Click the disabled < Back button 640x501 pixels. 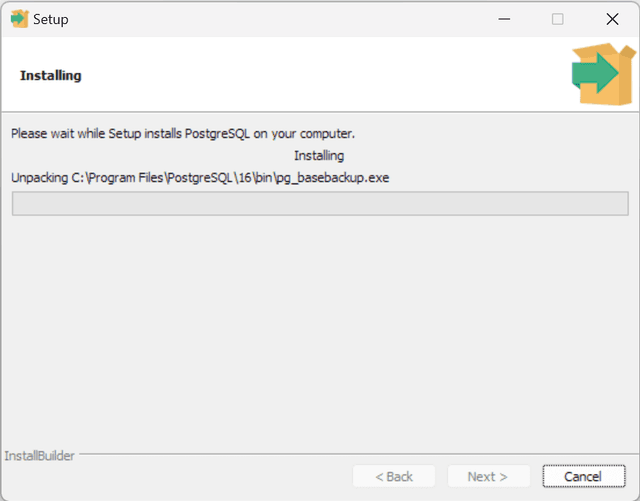(394, 476)
